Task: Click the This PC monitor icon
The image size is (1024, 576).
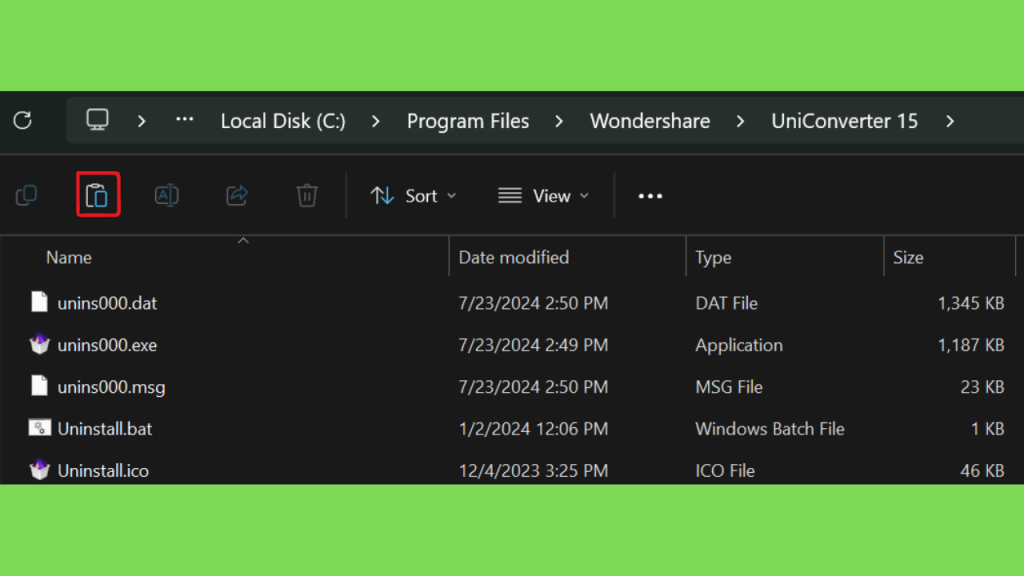Action: pos(97,120)
